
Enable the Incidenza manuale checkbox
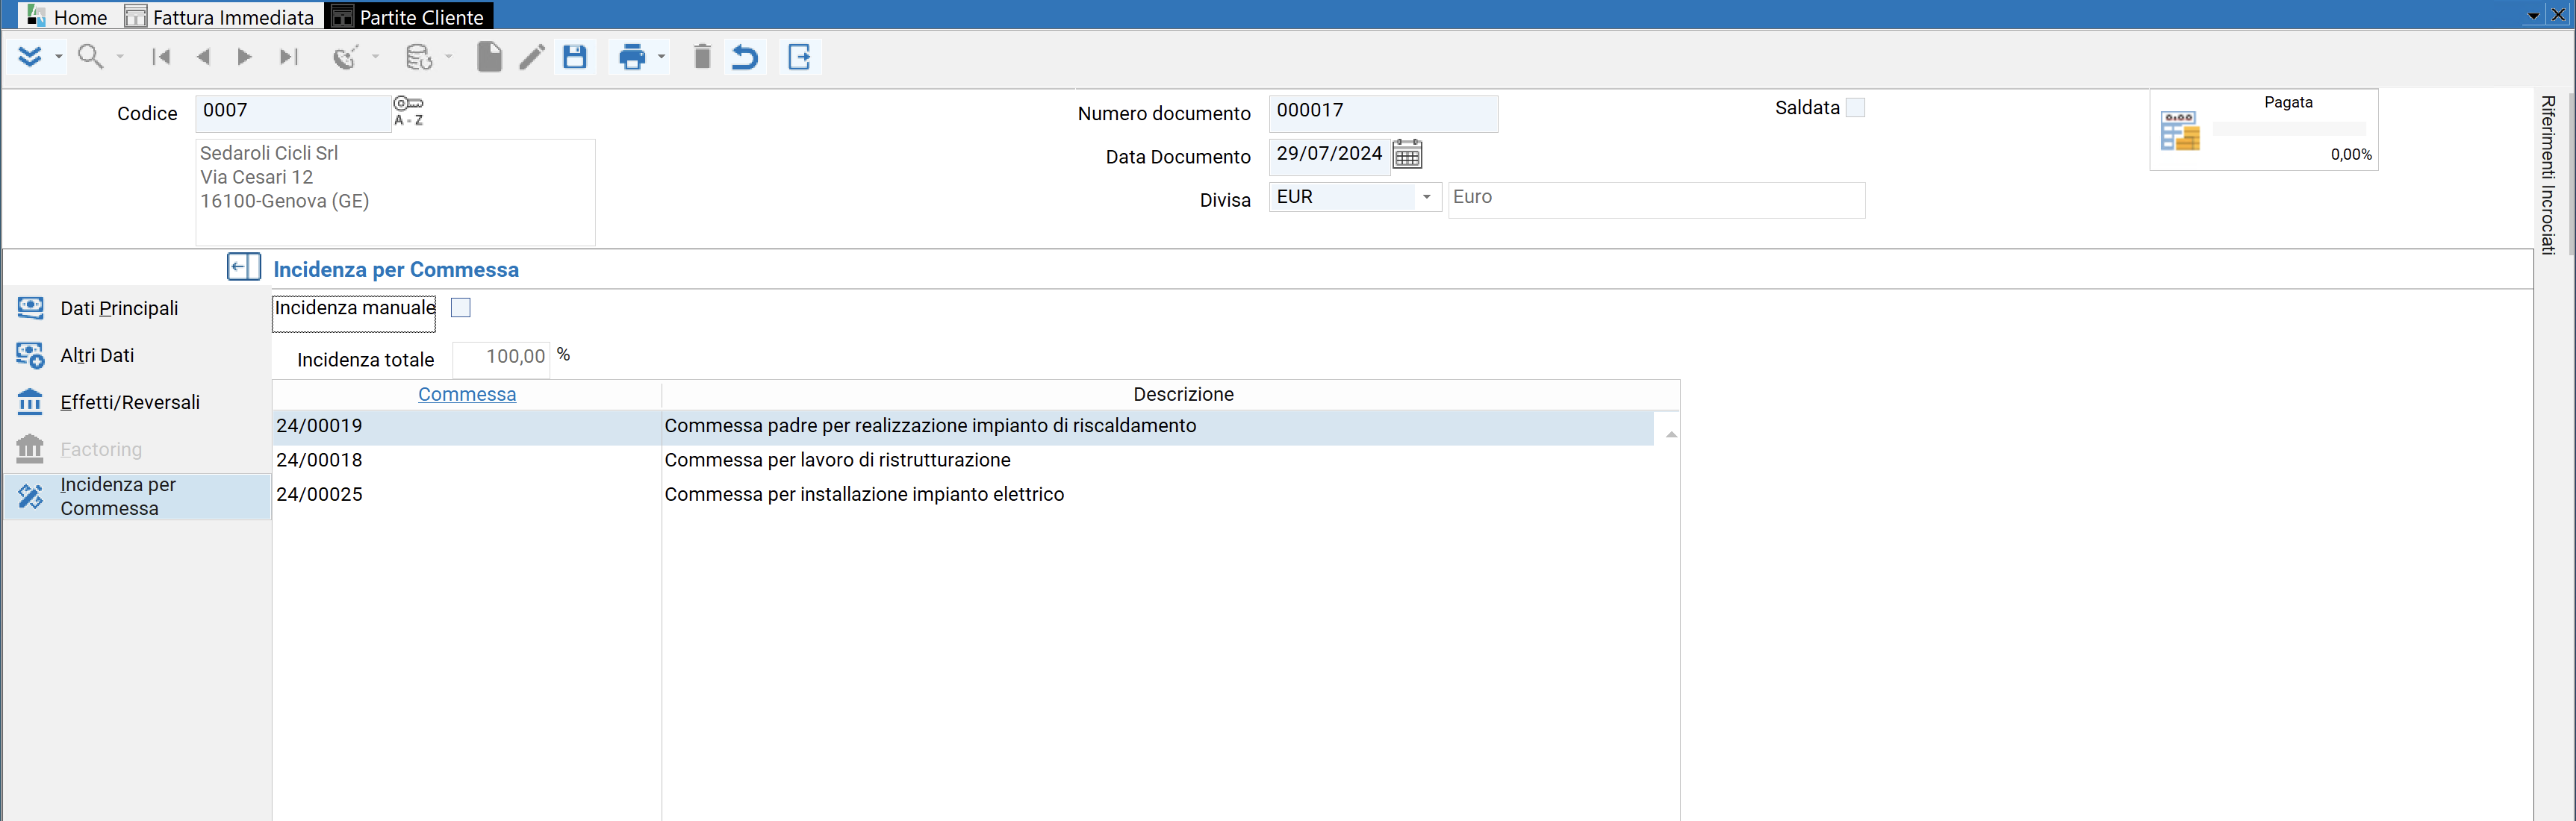461,308
